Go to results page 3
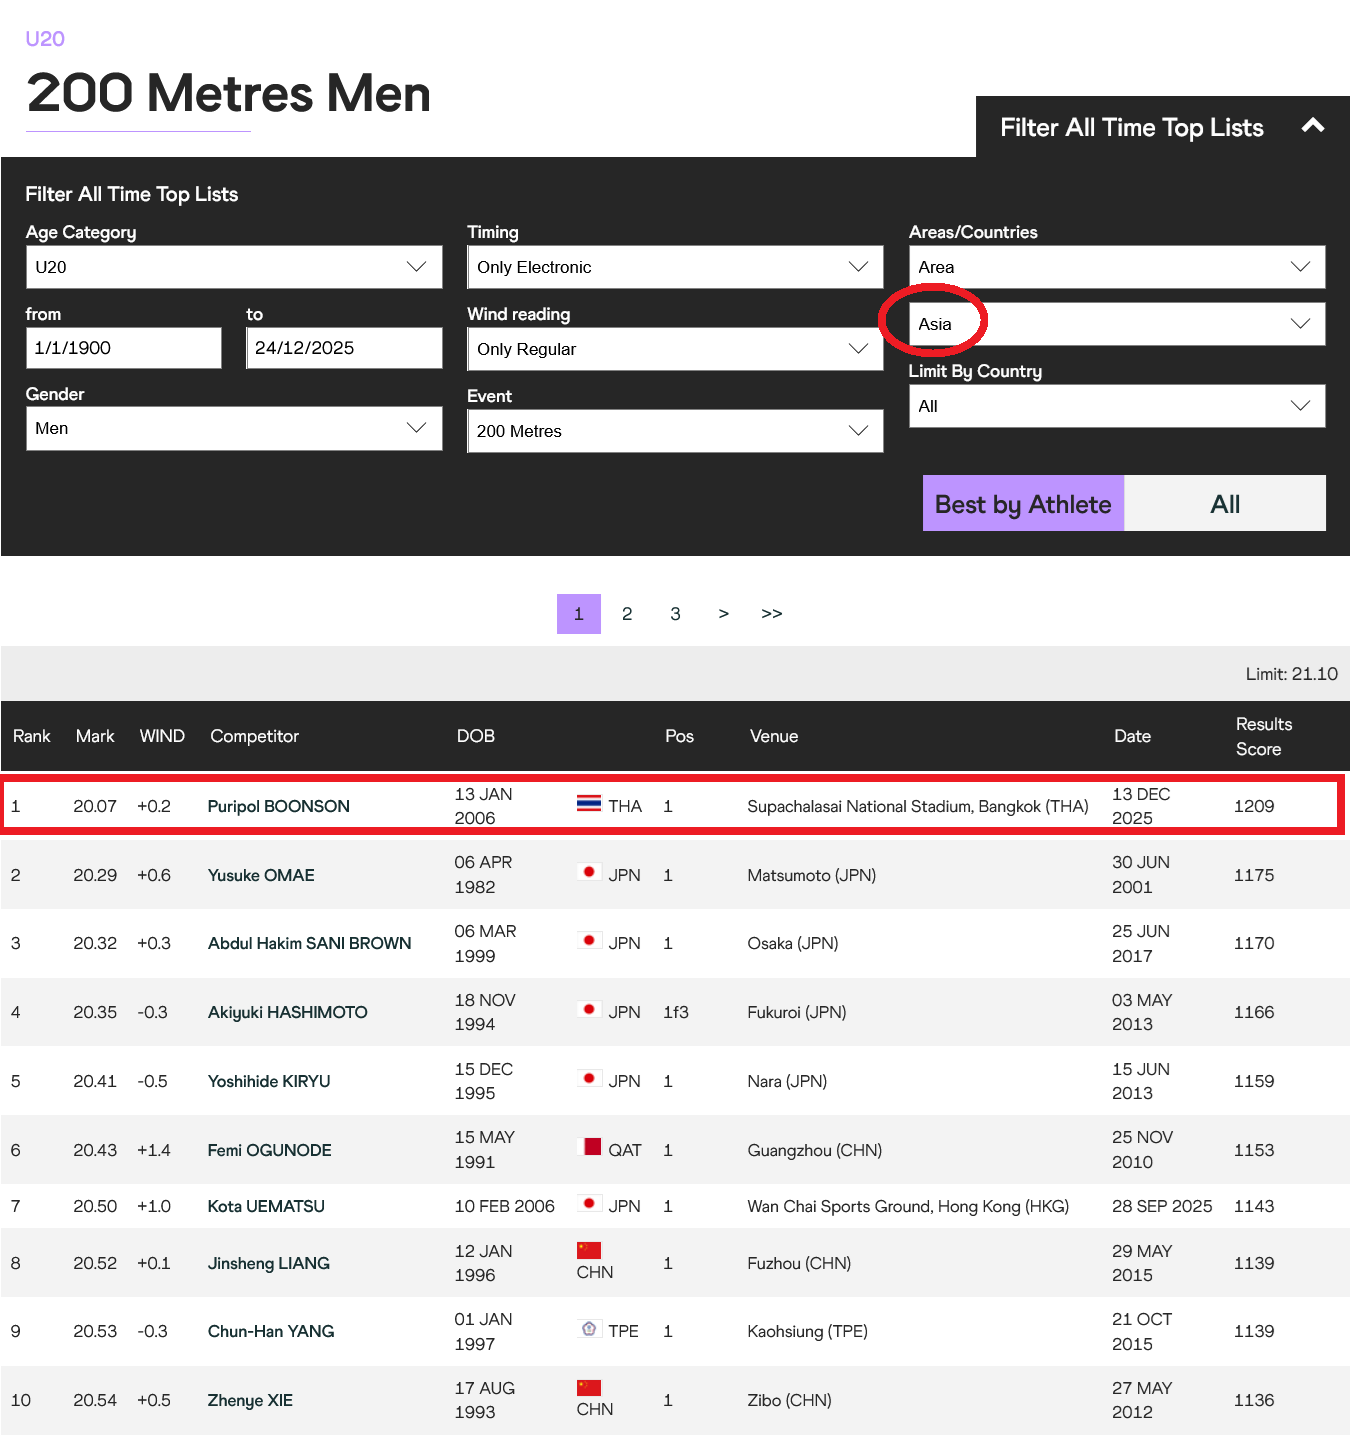Viewport: 1350px width, 1436px height. click(x=675, y=614)
